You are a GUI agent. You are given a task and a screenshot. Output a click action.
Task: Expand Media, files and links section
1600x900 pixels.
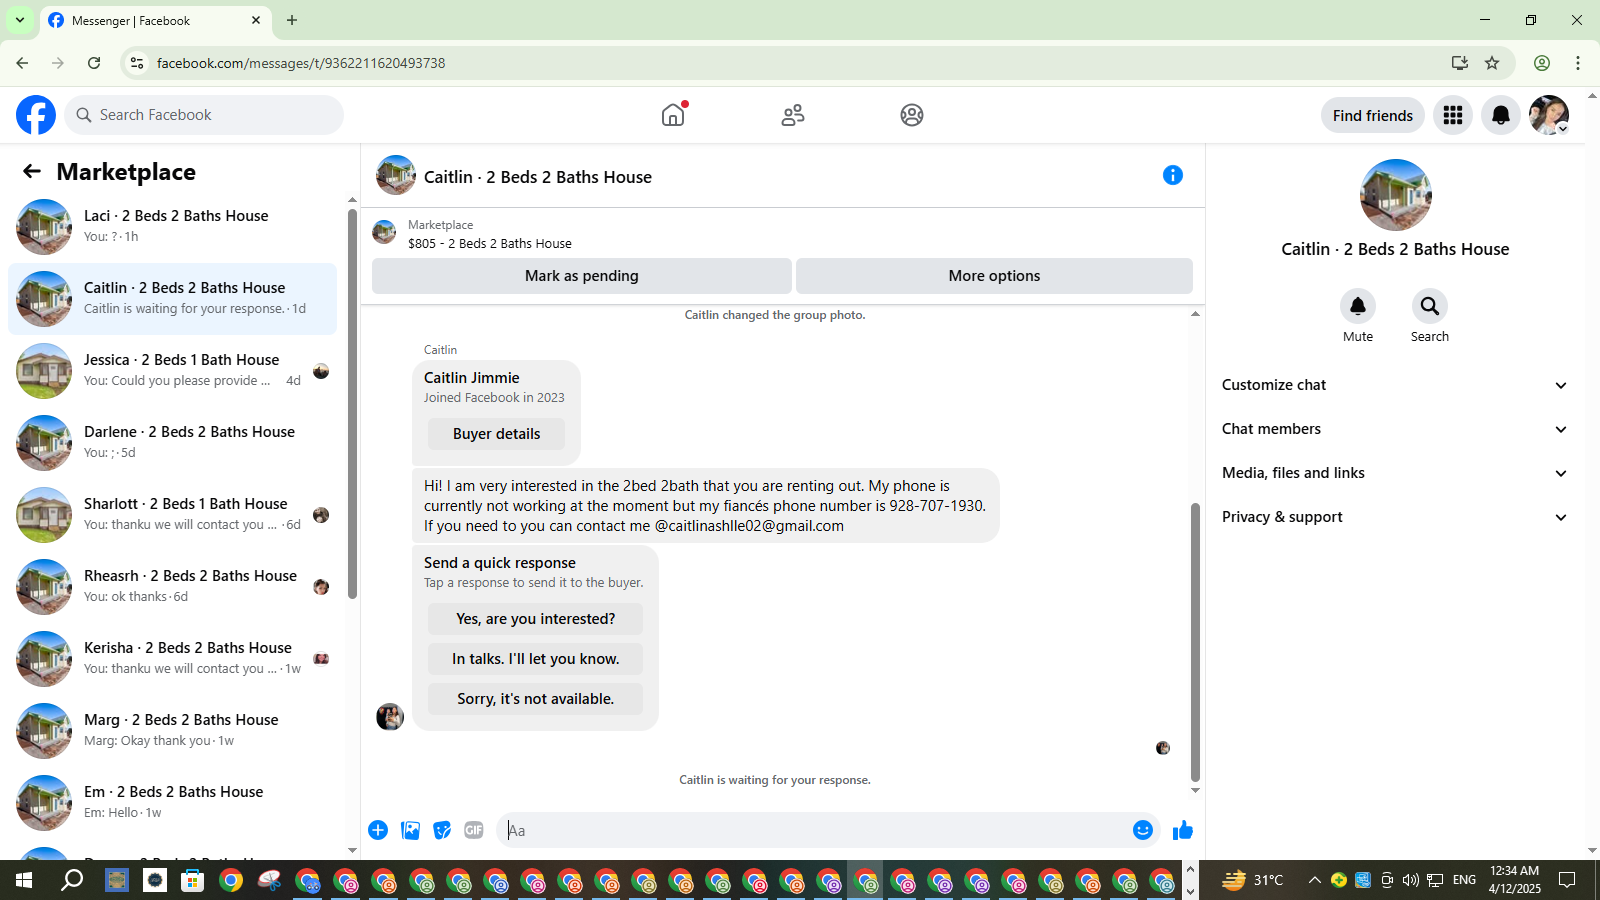(x=1394, y=473)
